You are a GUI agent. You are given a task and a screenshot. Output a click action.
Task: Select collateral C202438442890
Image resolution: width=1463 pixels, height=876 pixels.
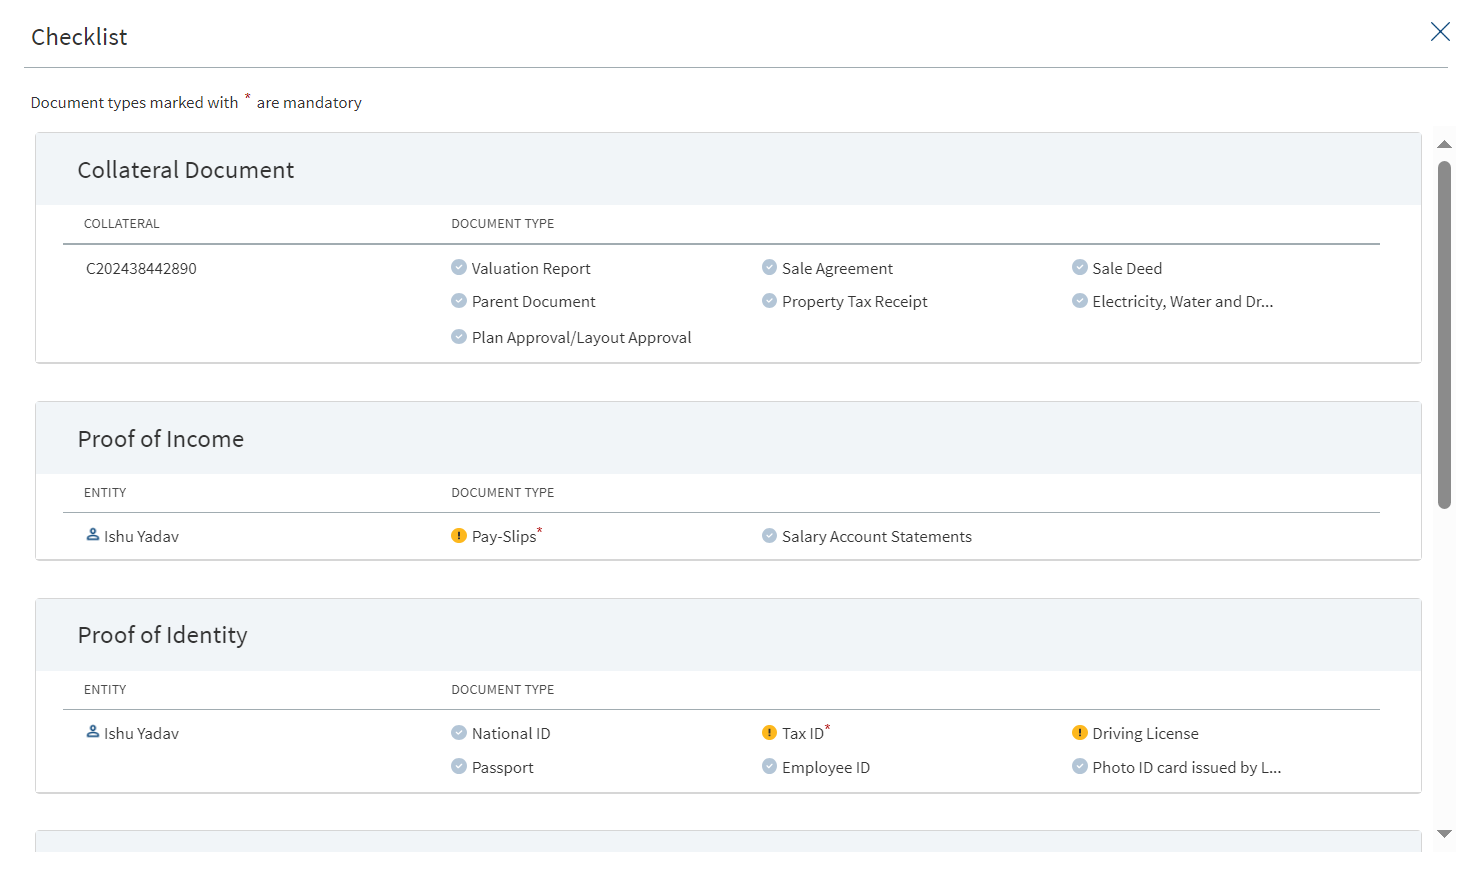[x=141, y=269]
